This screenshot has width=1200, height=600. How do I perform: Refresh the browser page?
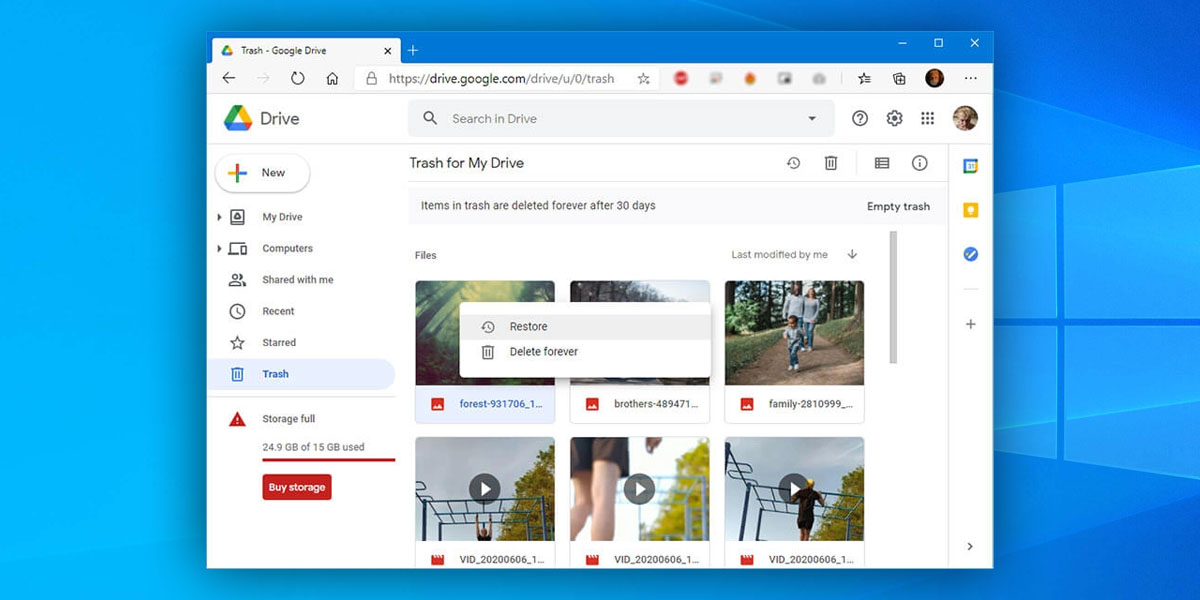click(297, 78)
